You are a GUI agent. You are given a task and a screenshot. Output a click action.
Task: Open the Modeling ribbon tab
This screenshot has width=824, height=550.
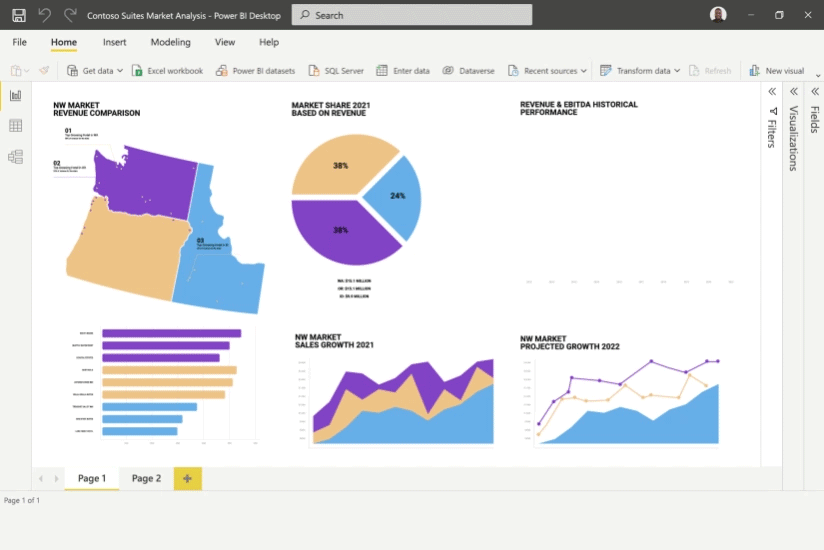[170, 42]
